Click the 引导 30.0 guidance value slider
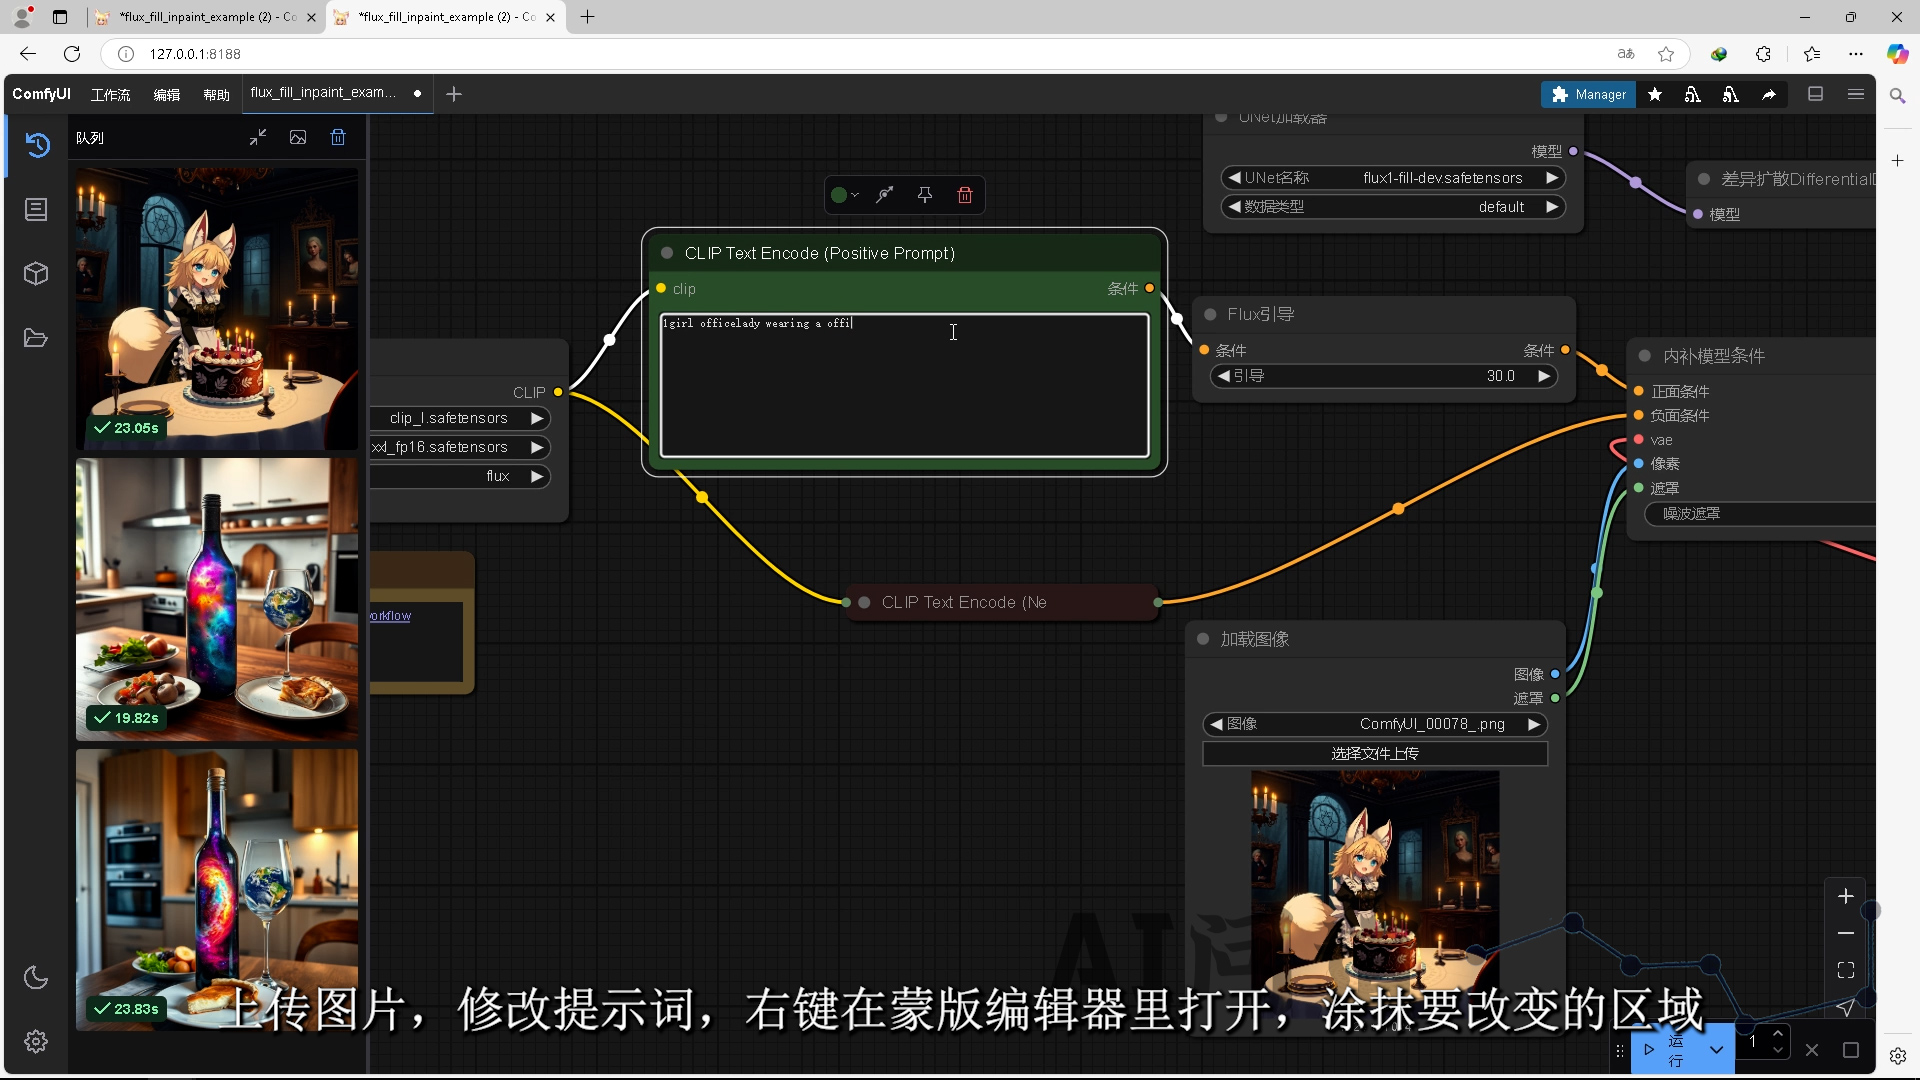 (1384, 376)
